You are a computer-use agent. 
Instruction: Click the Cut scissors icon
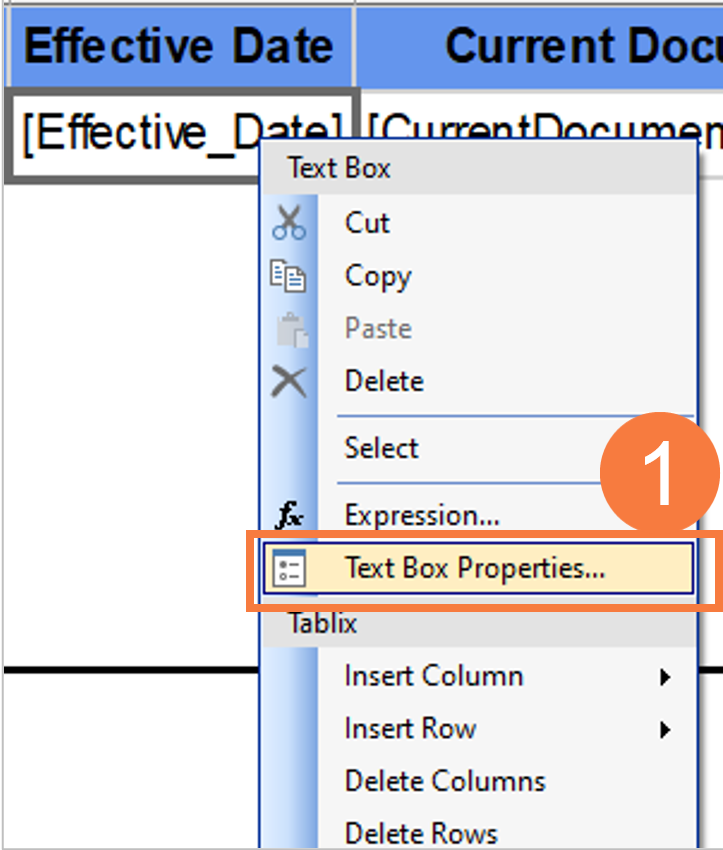pos(289,222)
